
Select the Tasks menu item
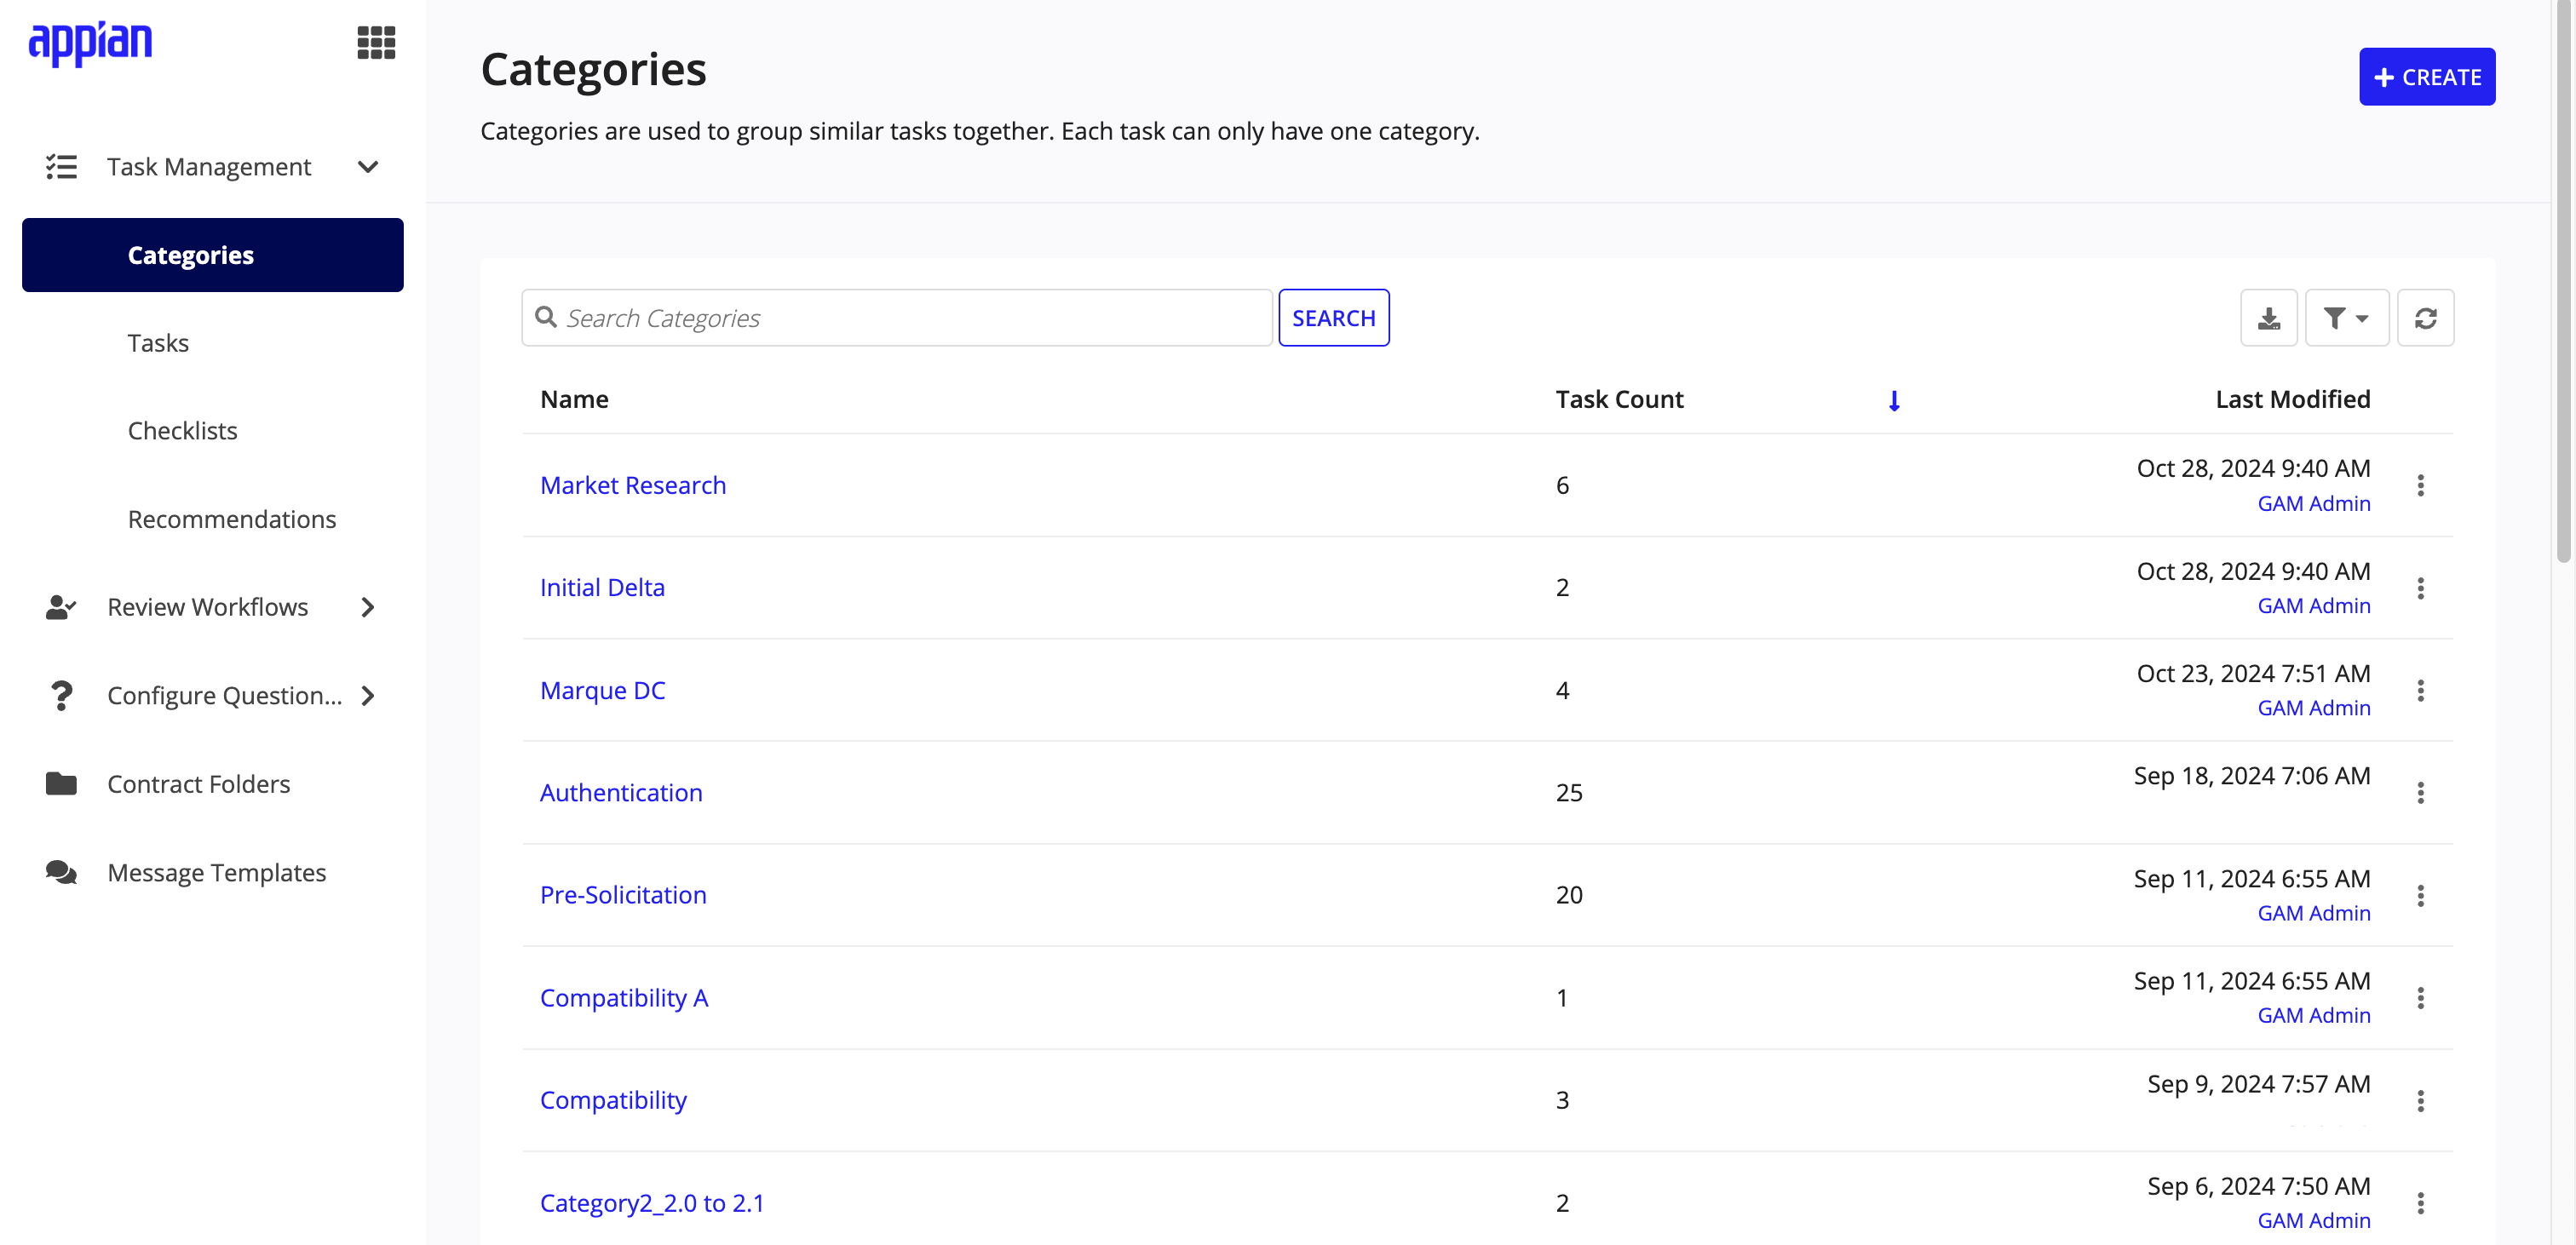tap(158, 341)
